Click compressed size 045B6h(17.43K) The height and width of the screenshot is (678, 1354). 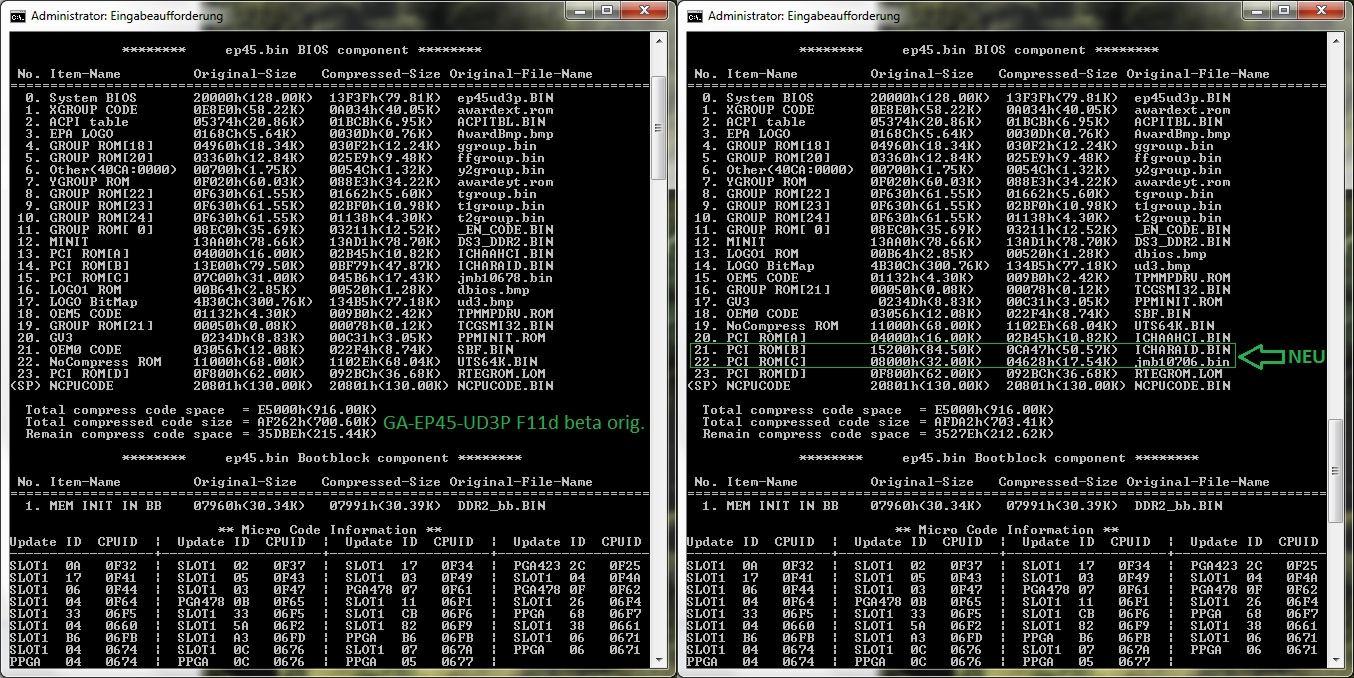pos(385,278)
